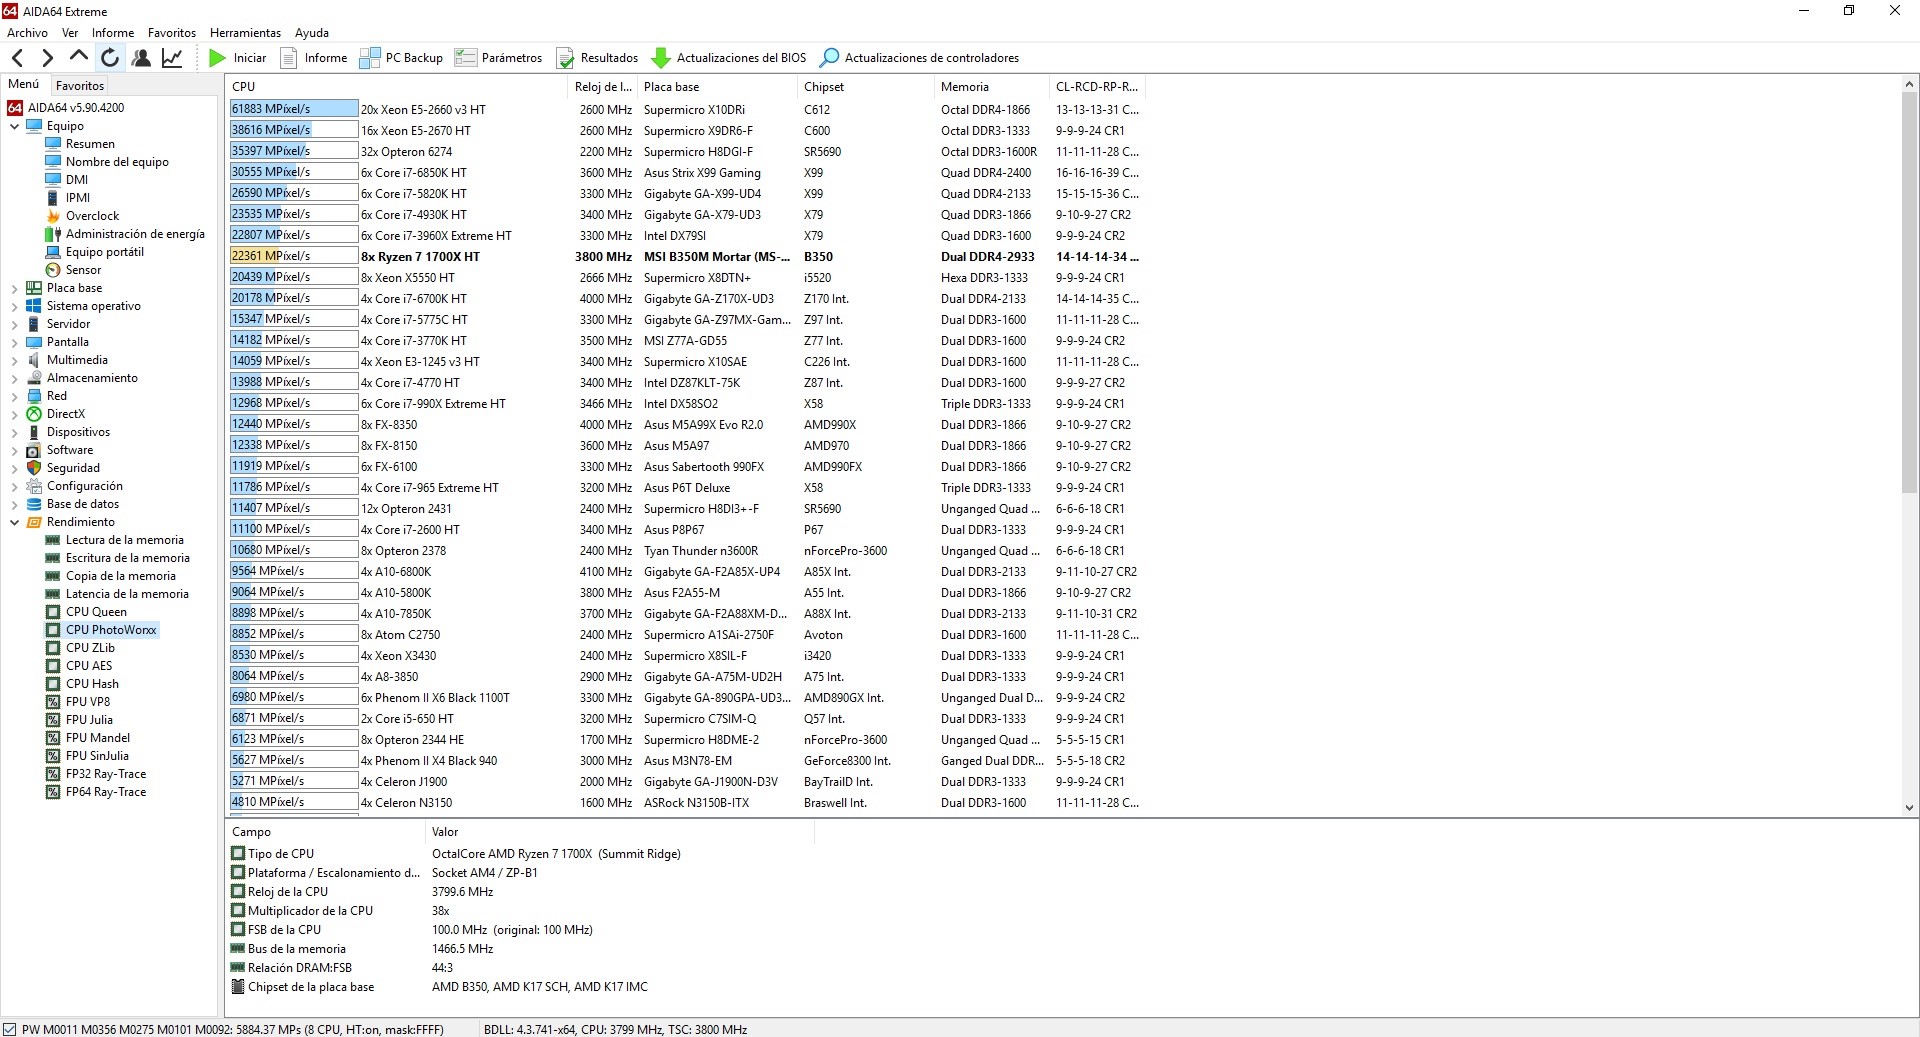The width and height of the screenshot is (1920, 1037).
Task: Sort by the CPU column header
Action: coord(396,87)
